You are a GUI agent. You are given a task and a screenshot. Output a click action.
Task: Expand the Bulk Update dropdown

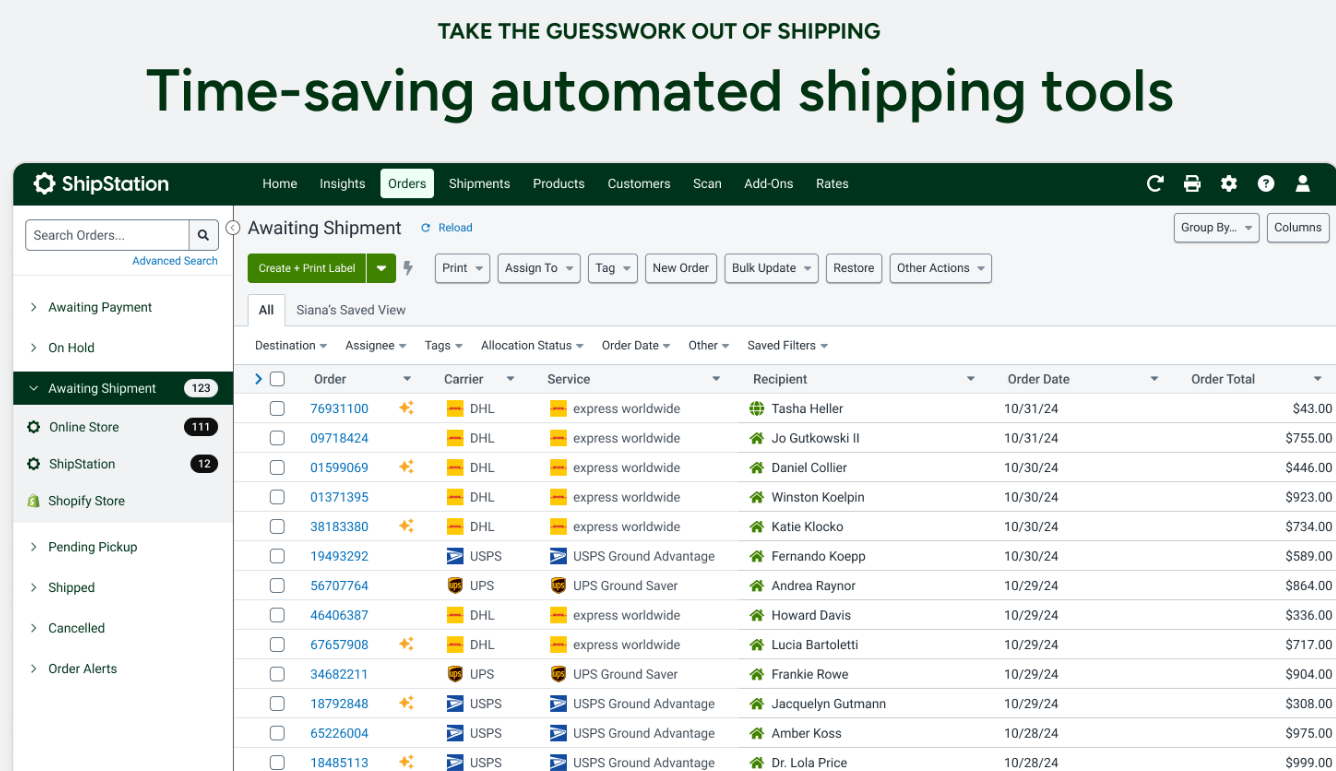pos(771,268)
